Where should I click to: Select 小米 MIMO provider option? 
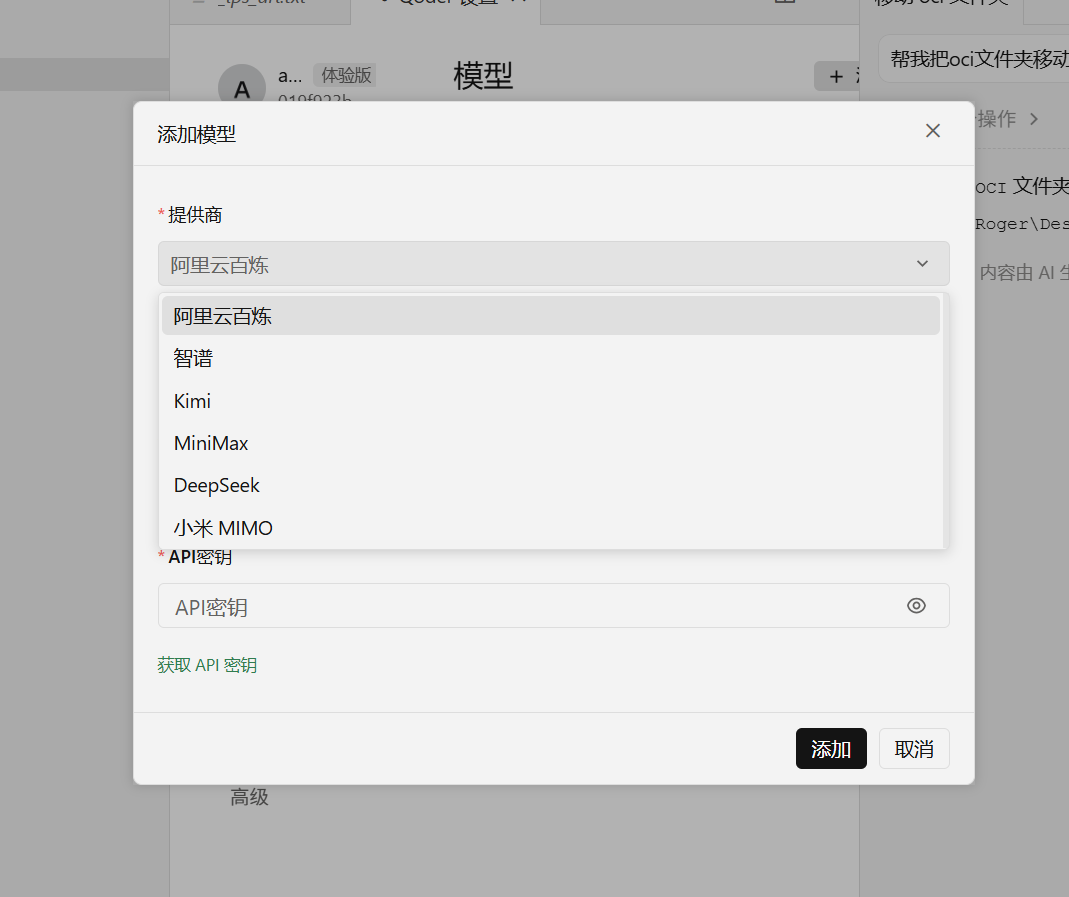click(551, 528)
